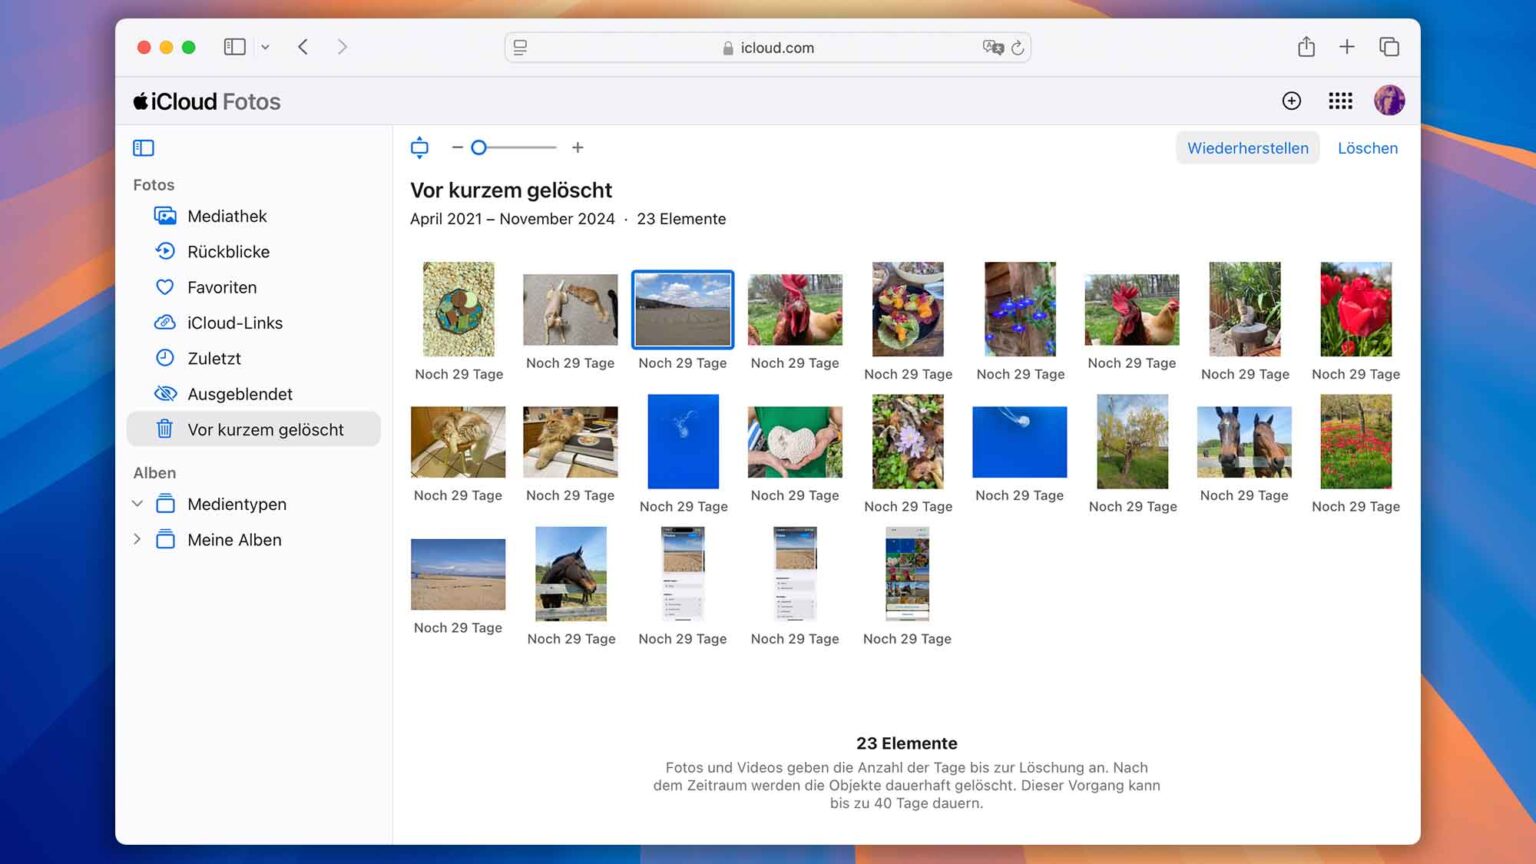Image resolution: width=1536 pixels, height=864 pixels.
Task: Collapse the Medientypen album group
Action: [x=138, y=504]
